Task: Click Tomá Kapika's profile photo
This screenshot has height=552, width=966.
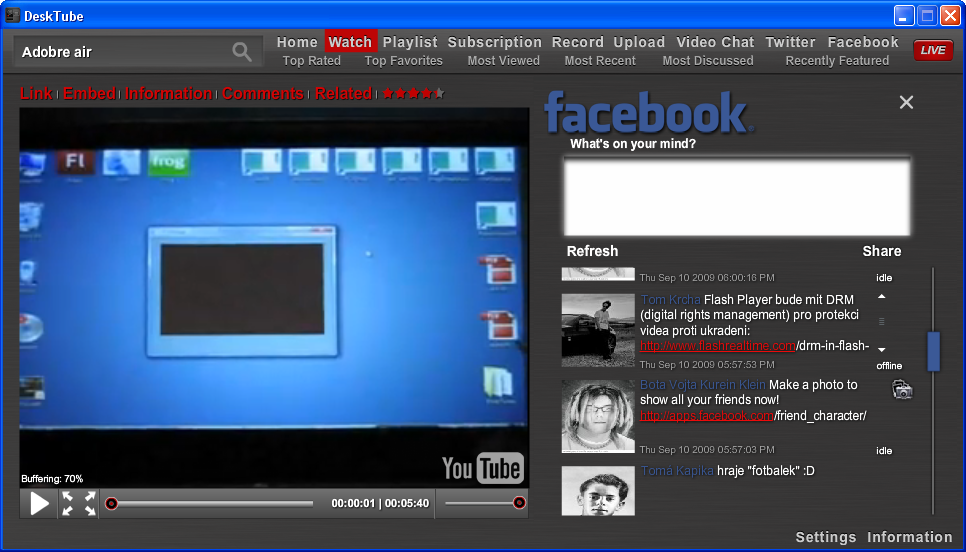Action: click(598, 490)
